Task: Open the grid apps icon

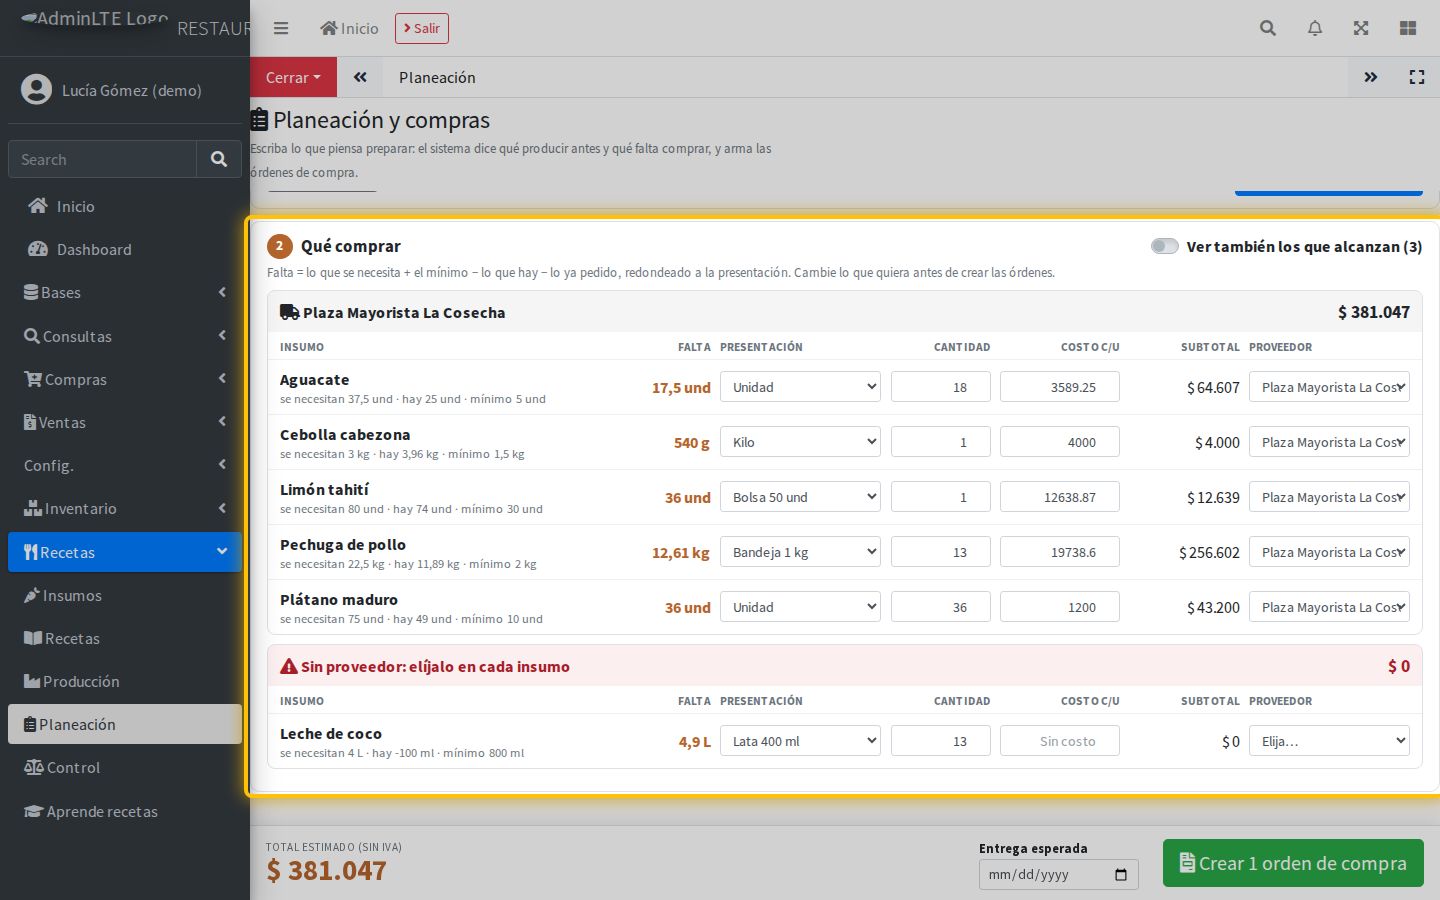Action: point(1408,28)
